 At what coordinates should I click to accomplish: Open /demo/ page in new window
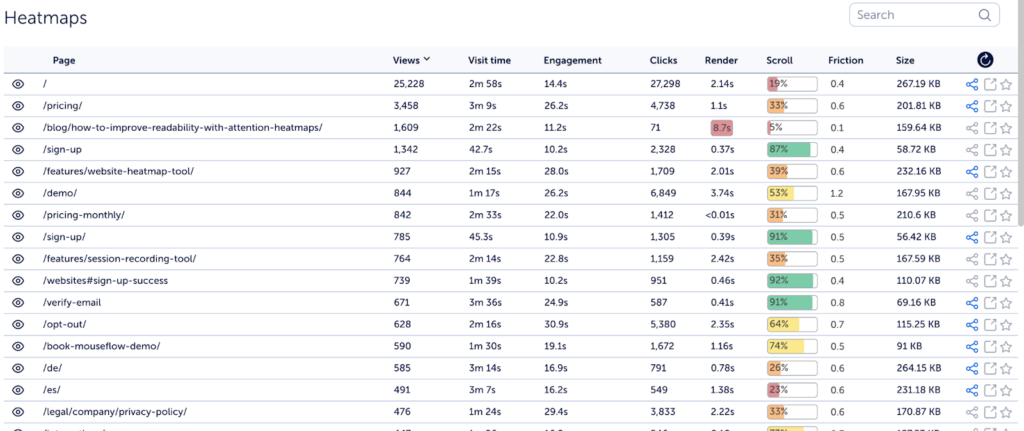(990, 193)
